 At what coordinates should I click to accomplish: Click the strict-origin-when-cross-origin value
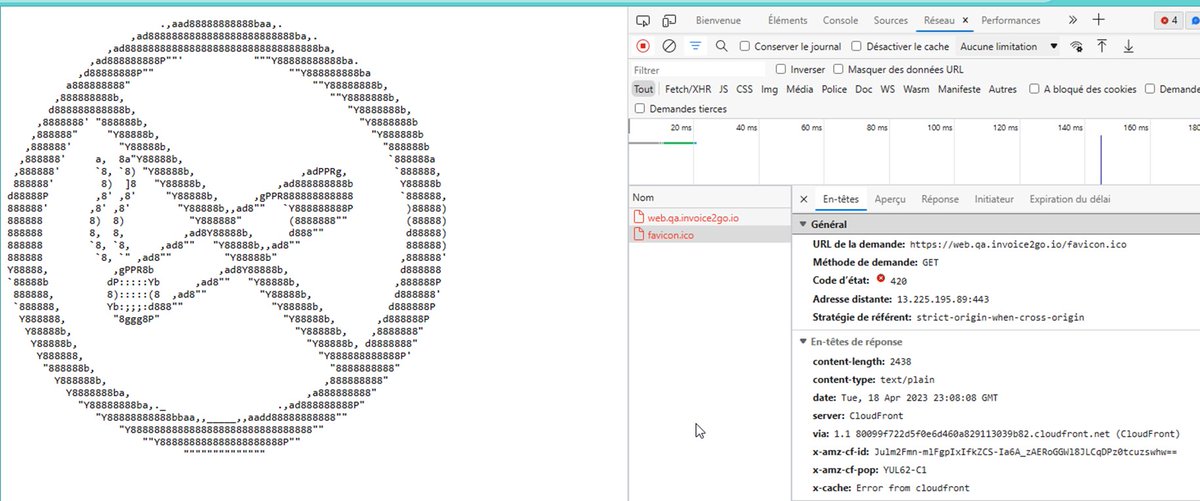(1000, 317)
